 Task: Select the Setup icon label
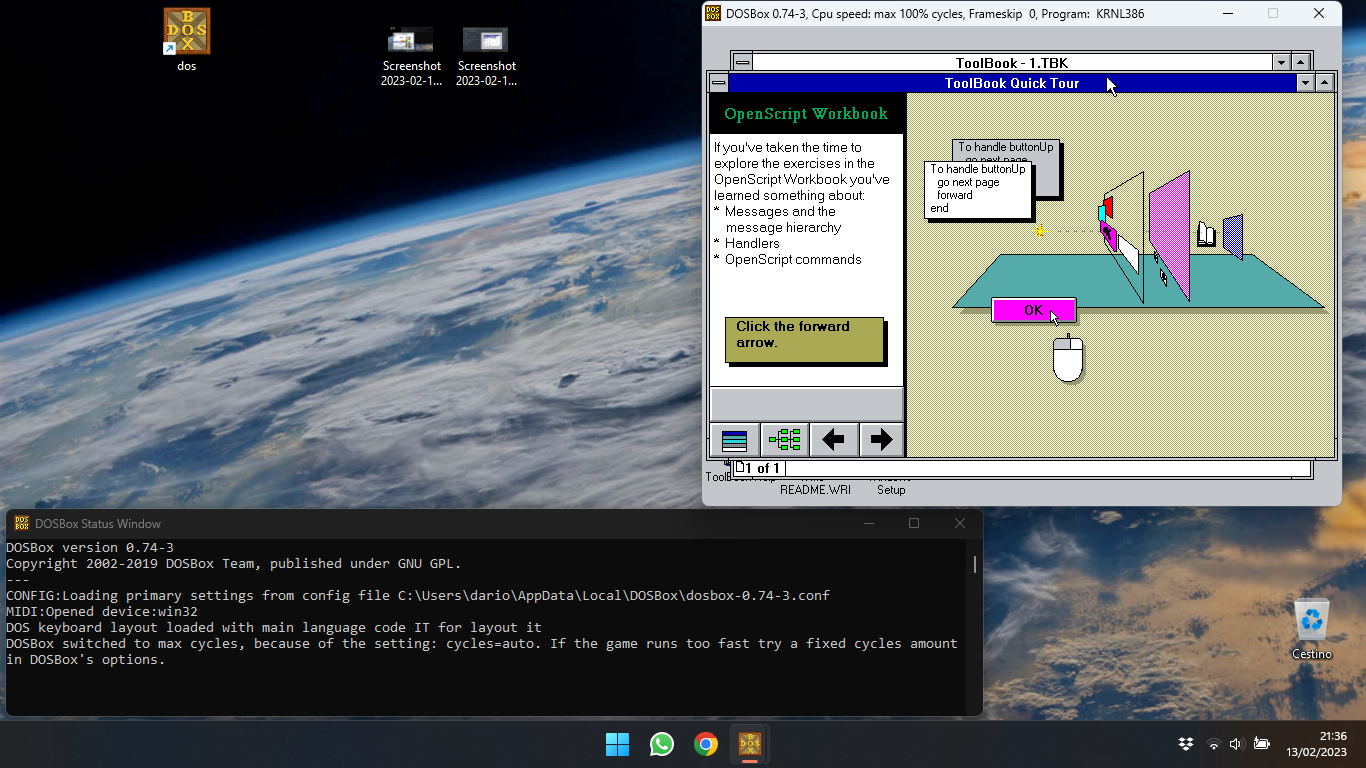pyautogui.click(x=891, y=490)
